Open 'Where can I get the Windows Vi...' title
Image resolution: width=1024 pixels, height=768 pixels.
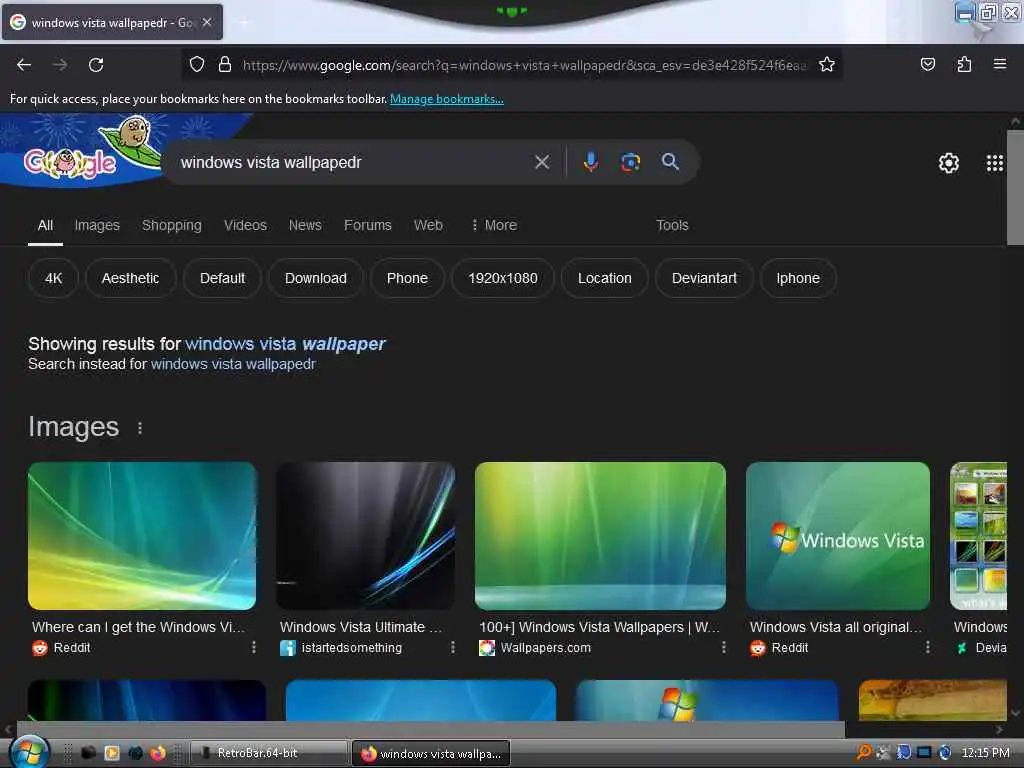[138, 627]
